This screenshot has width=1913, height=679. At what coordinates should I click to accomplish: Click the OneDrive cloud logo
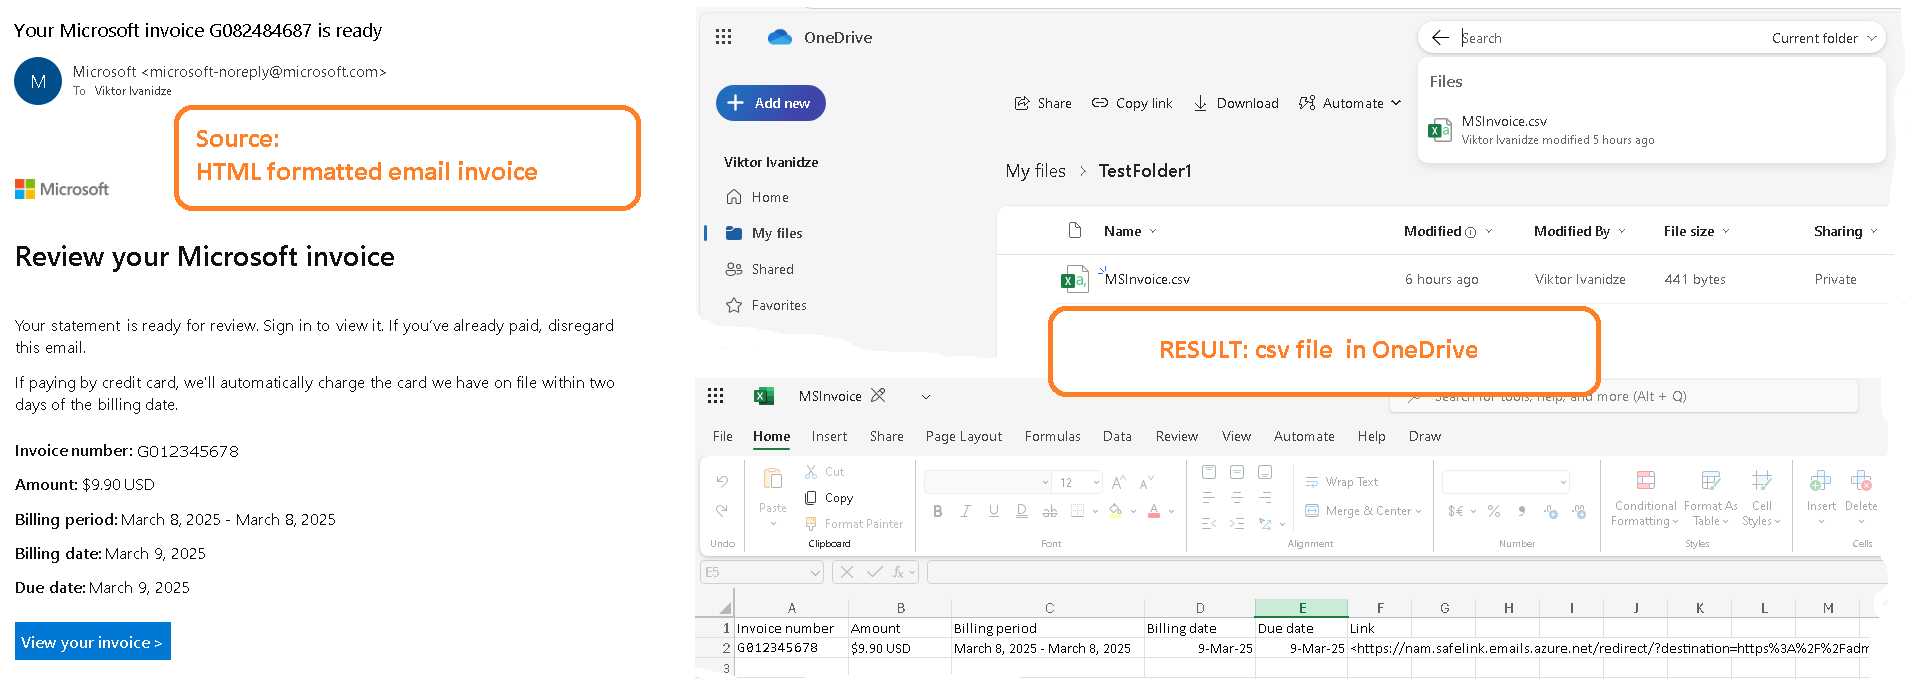[x=780, y=37]
